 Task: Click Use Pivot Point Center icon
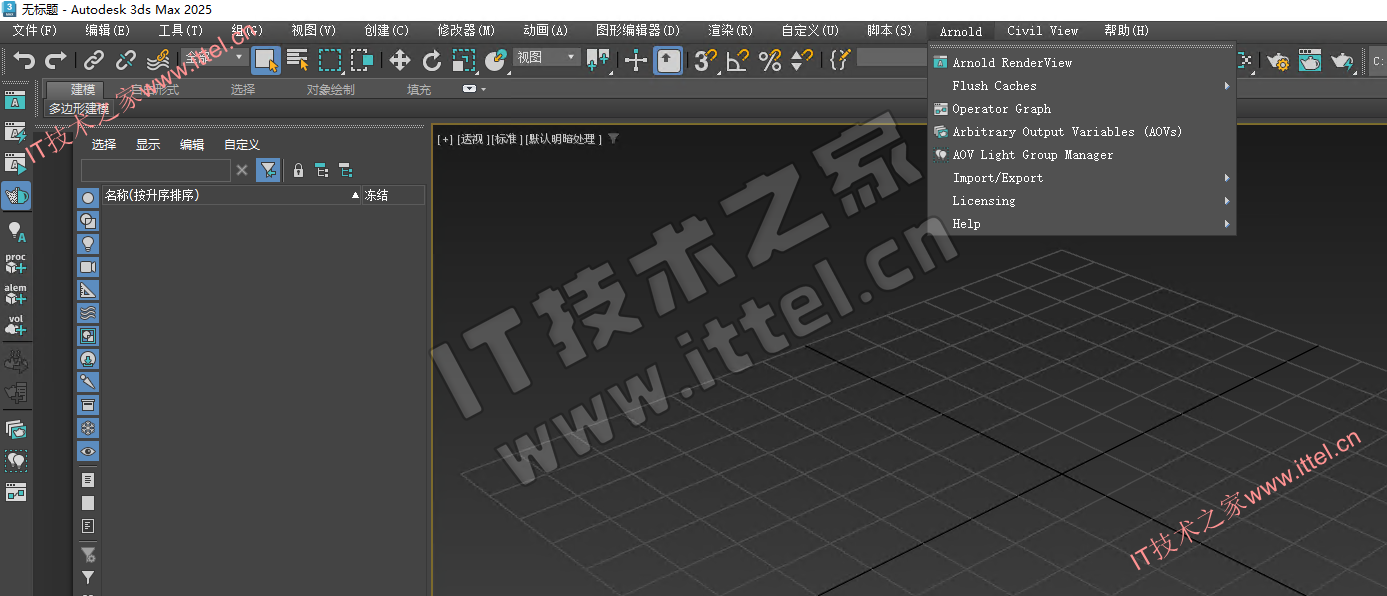(x=598, y=61)
